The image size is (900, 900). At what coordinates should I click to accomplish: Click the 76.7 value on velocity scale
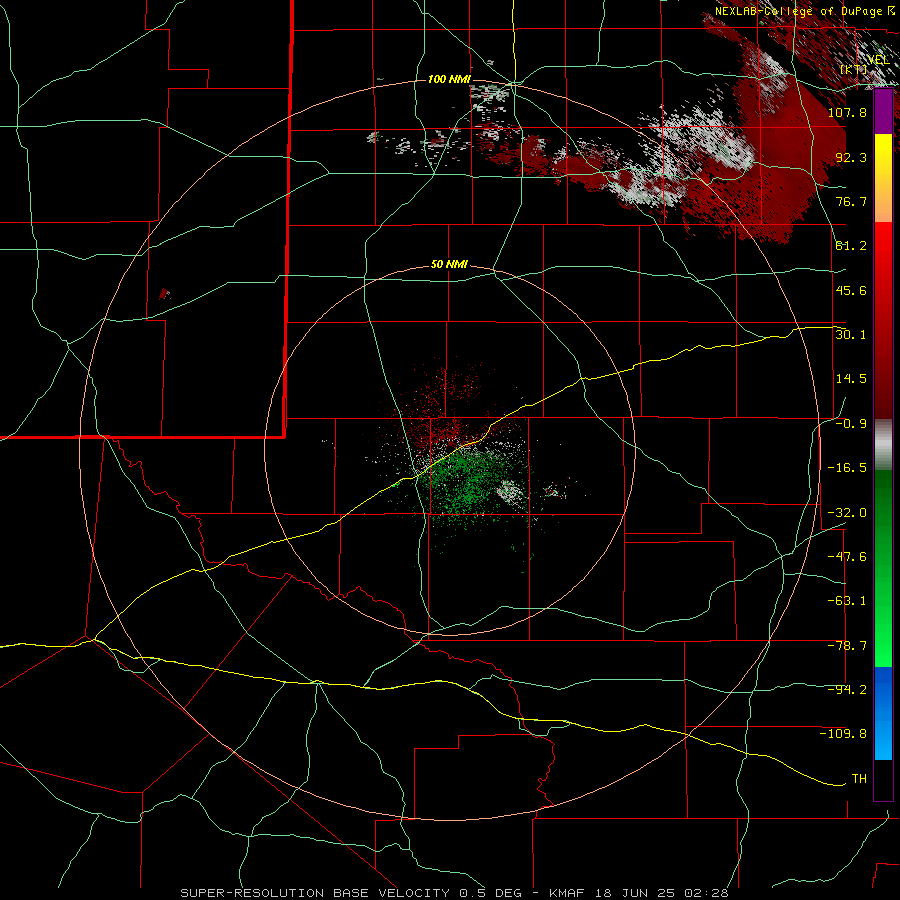(851, 201)
